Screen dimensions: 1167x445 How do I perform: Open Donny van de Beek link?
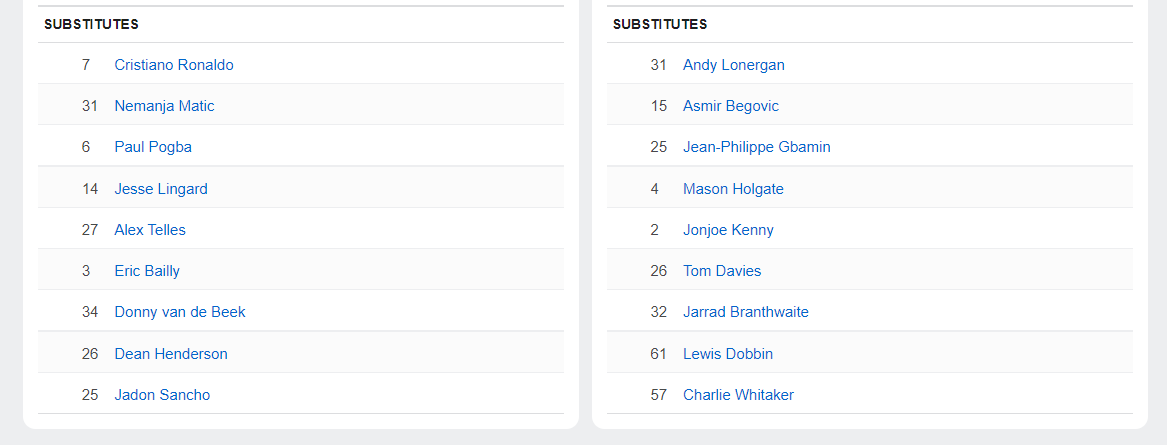point(180,312)
